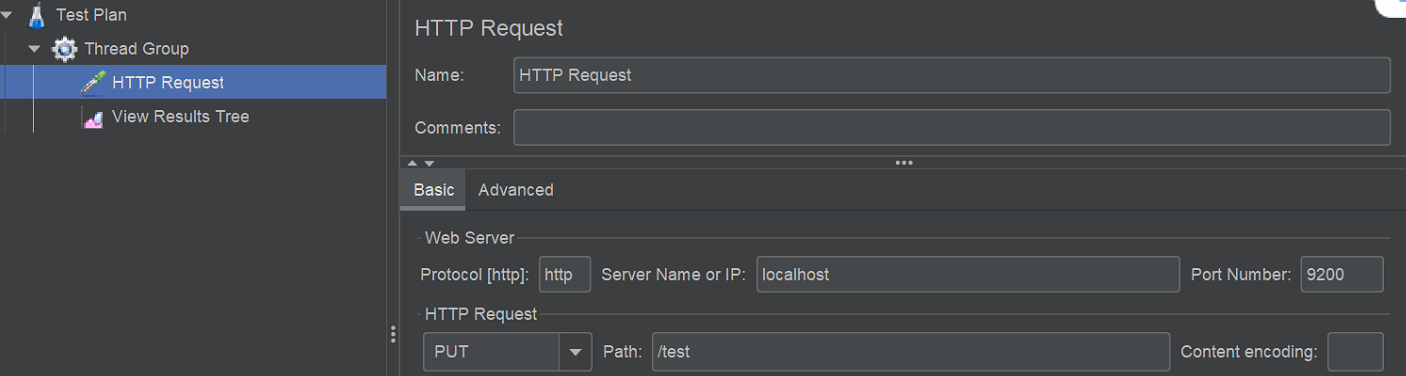The width and height of the screenshot is (1406, 376).
Task: Click the Thread Group gear icon
Action: click(x=65, y=48)
